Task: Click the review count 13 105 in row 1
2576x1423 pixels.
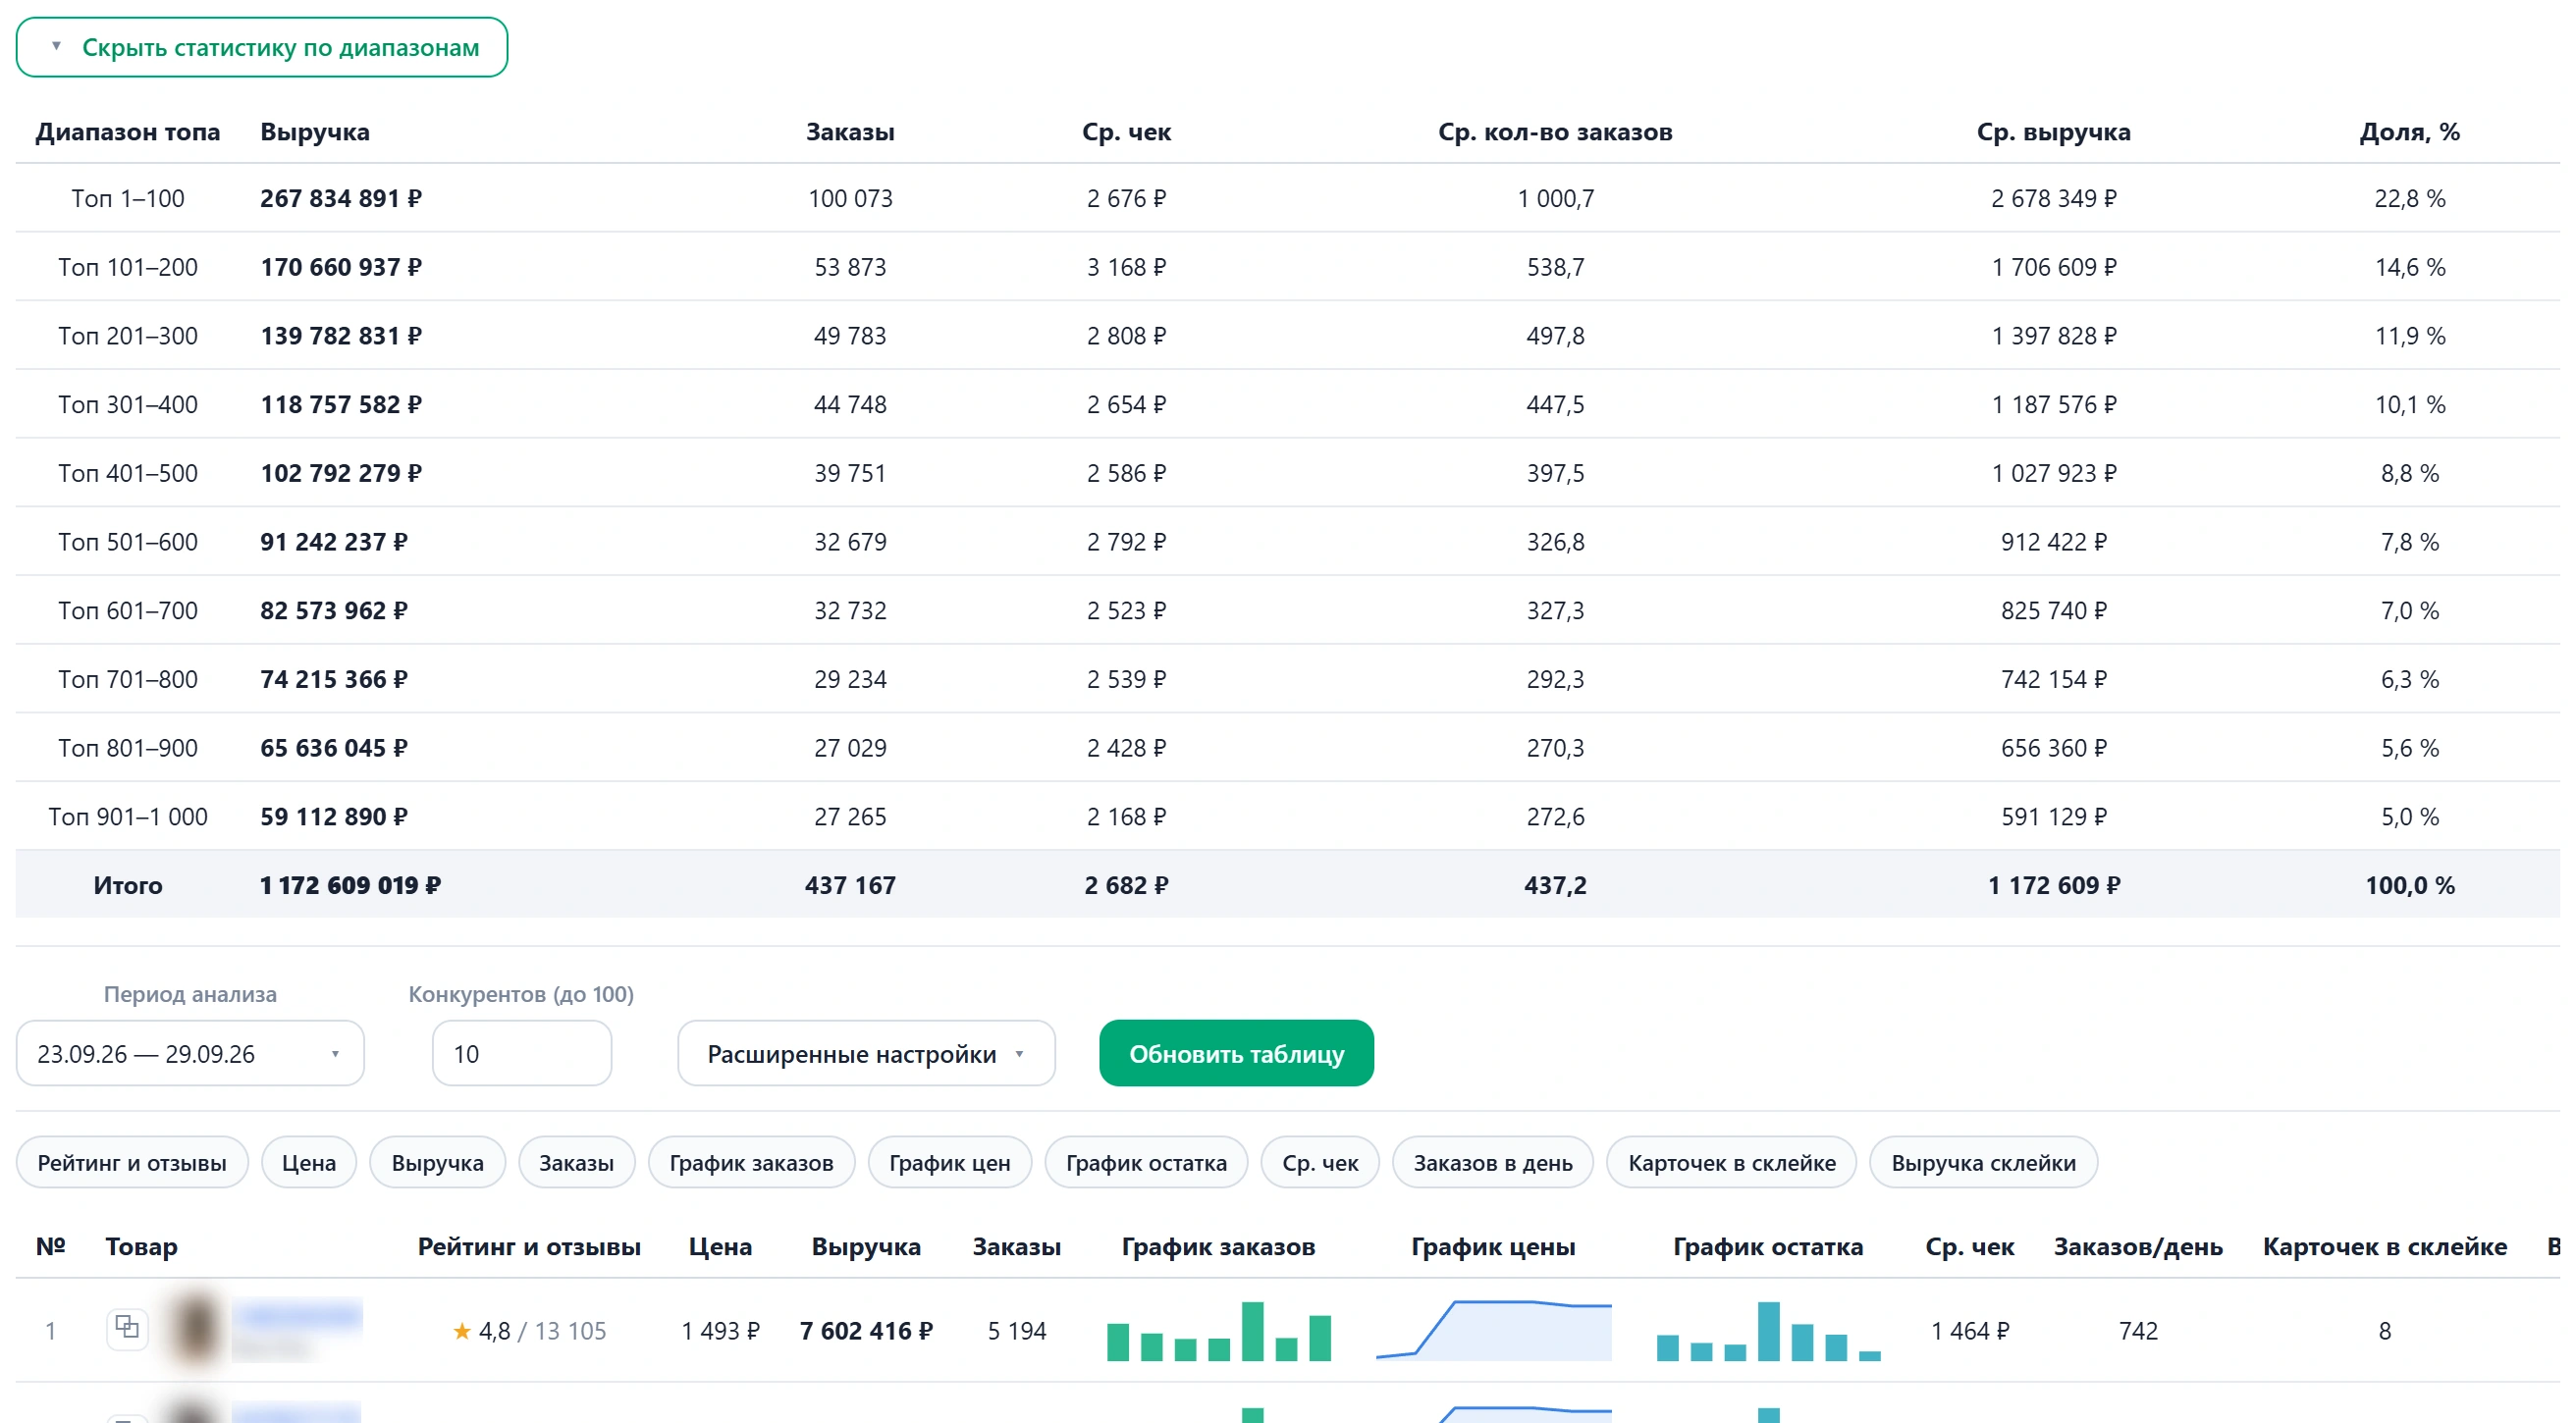Action: coord(570,1331)
